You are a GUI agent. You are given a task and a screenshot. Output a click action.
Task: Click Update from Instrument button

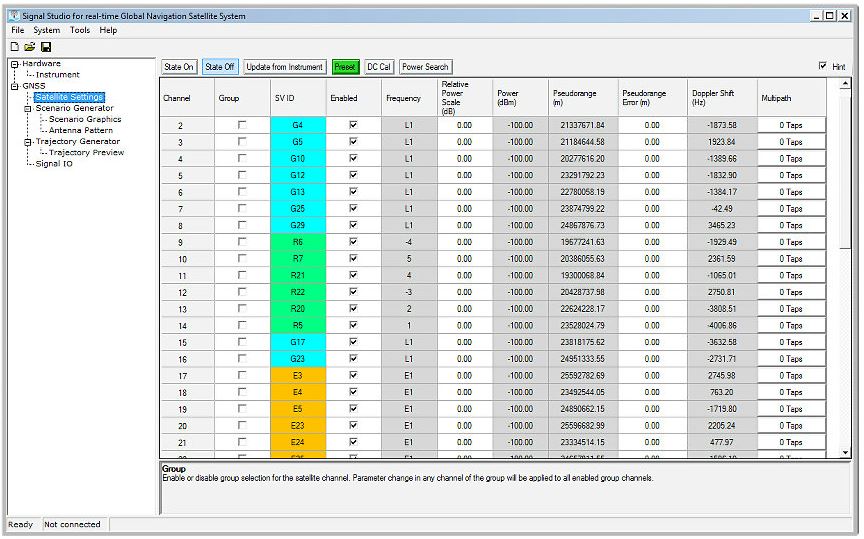[x=284, y=67]
